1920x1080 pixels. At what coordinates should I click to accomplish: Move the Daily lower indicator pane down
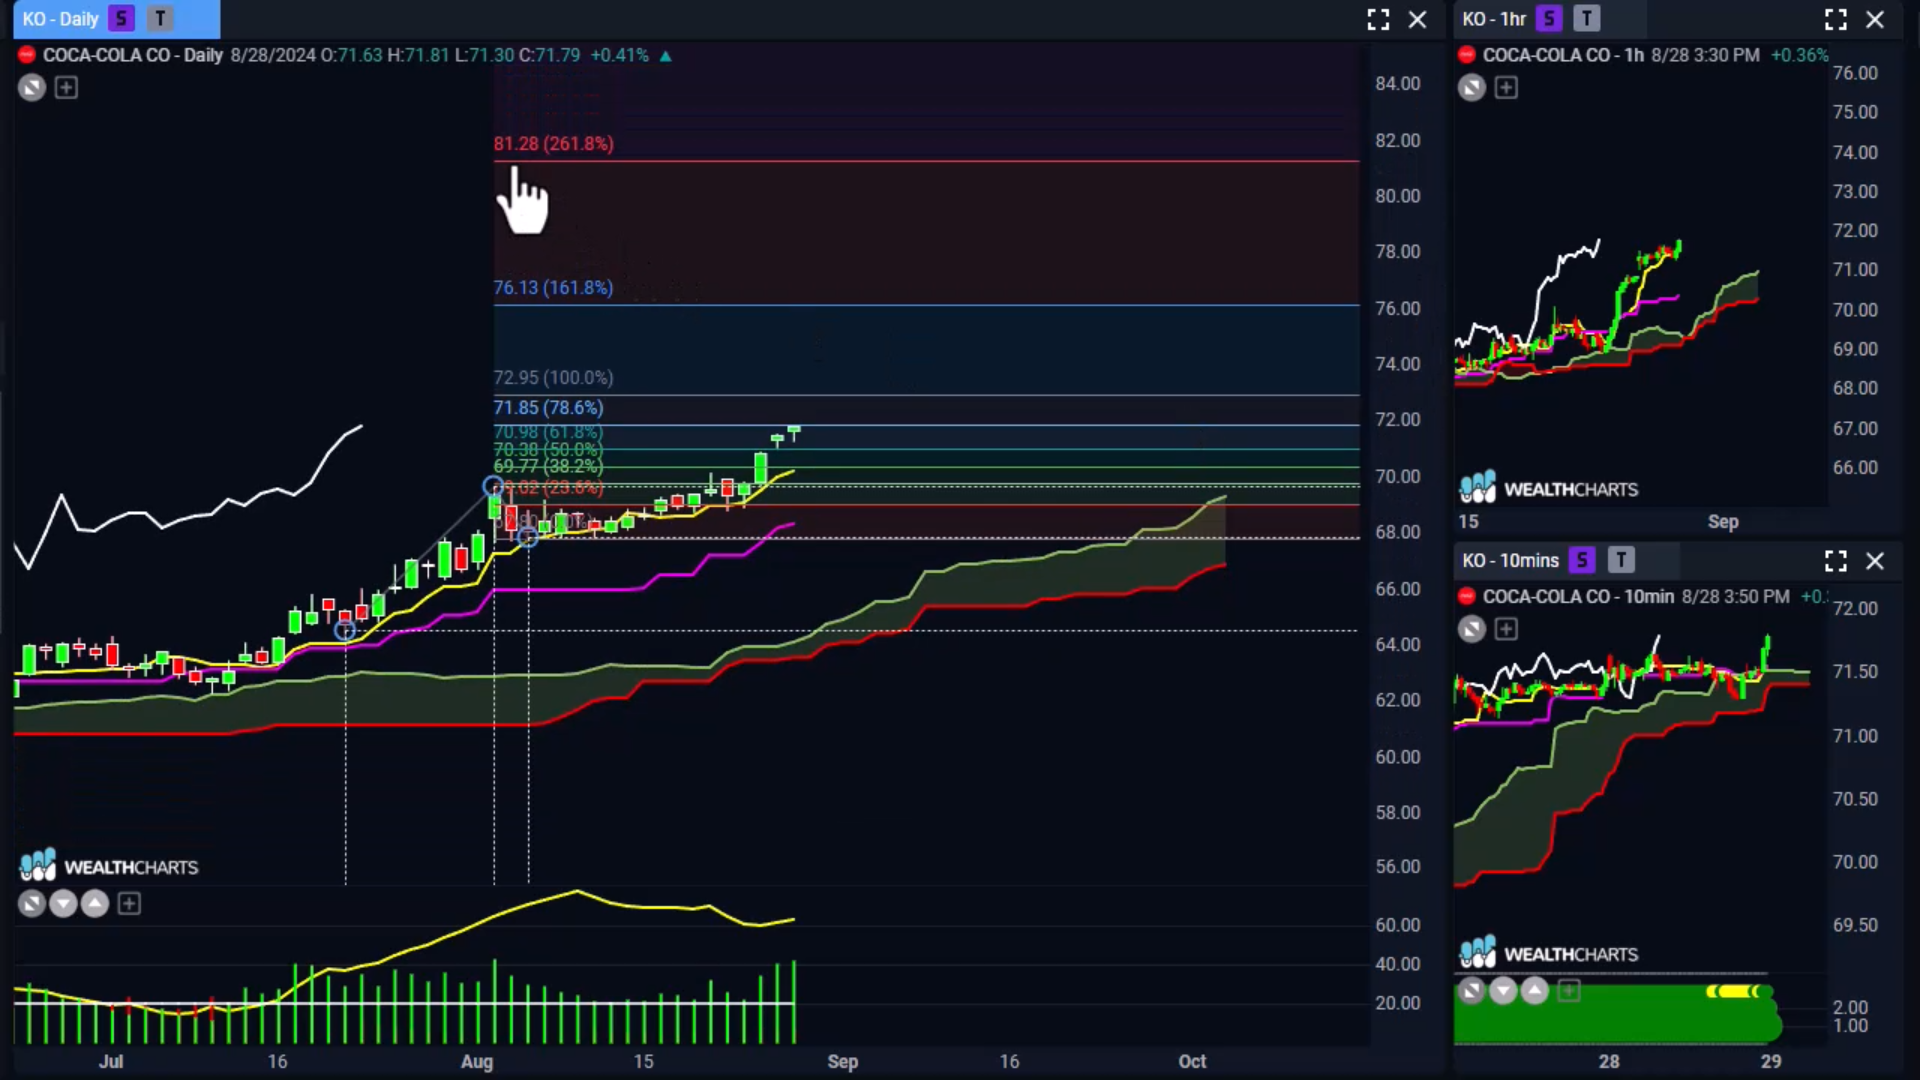click(63, 904)
